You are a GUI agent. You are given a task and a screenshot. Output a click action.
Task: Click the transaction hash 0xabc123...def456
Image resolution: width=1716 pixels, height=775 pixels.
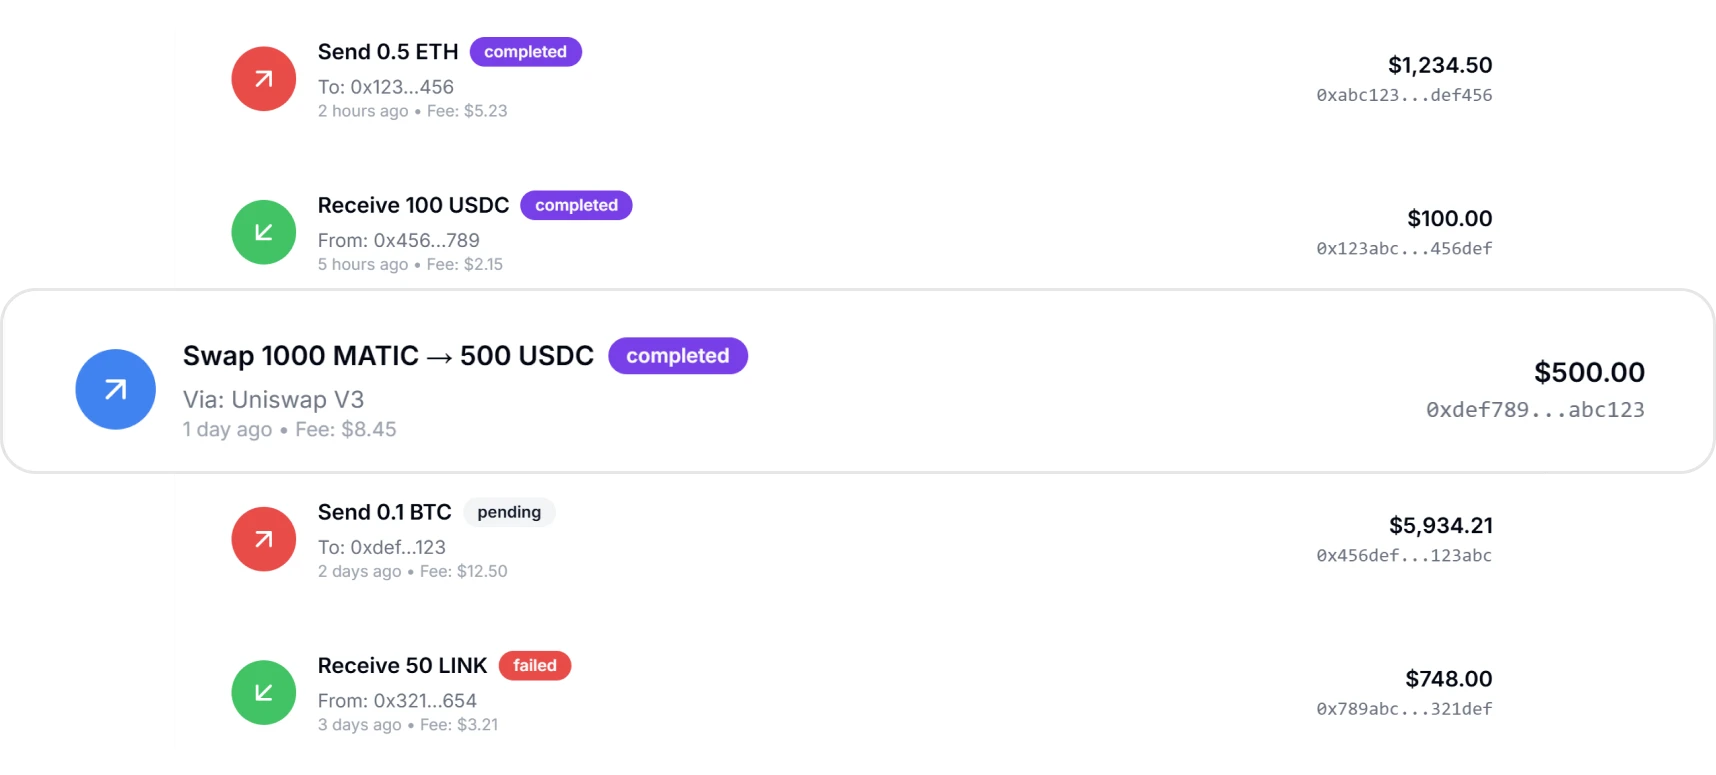pyautogui.click(x=1404, y=95)
